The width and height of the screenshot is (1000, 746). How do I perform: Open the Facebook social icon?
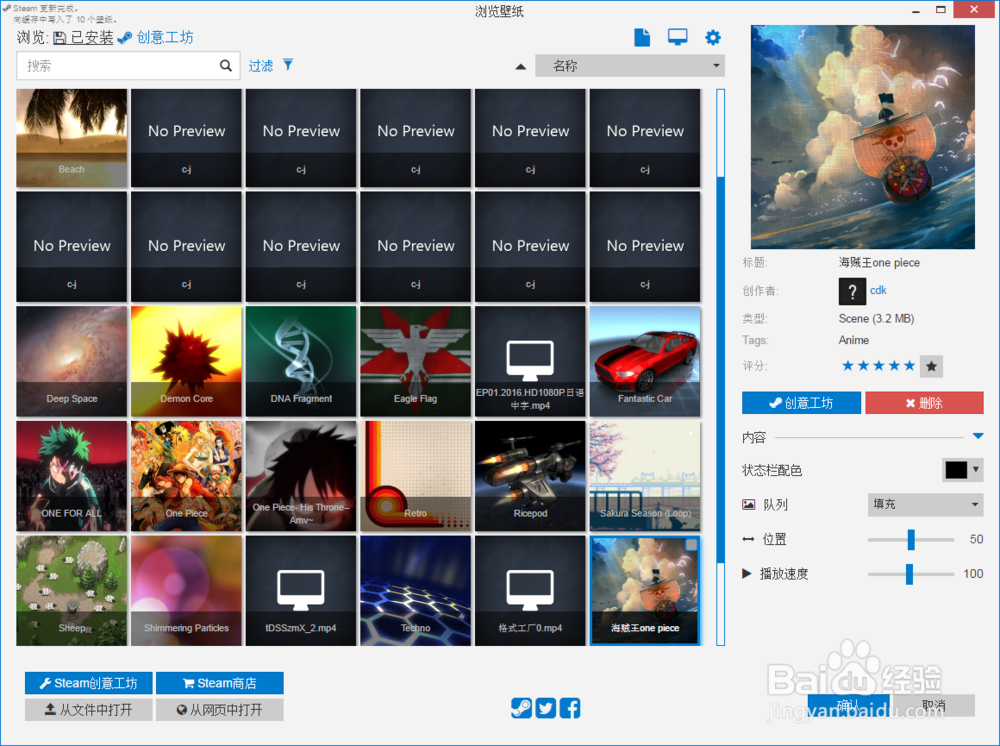570,708
